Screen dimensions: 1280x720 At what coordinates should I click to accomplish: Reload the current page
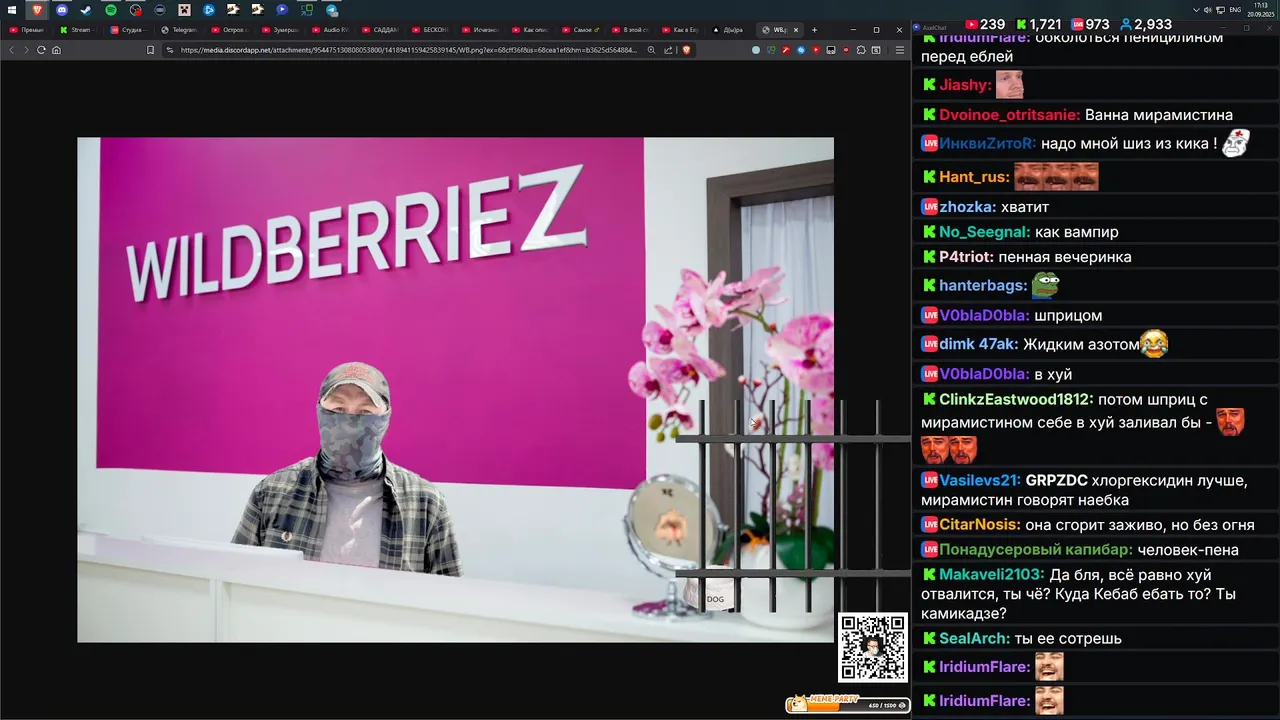(x=41, y=50)
